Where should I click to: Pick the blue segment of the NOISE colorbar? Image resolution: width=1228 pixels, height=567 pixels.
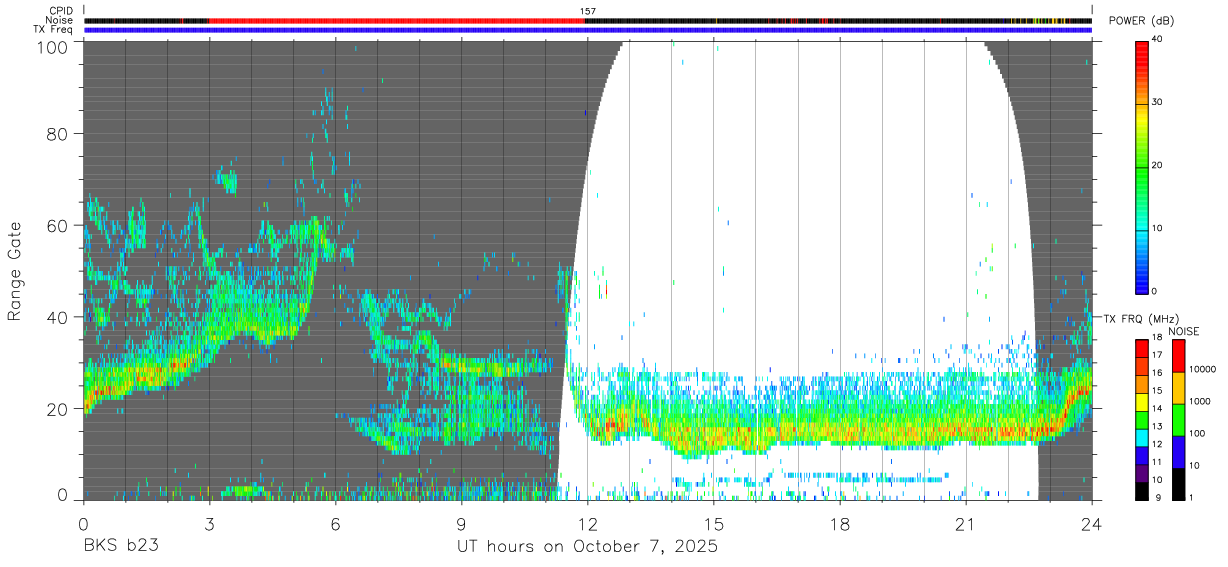point(1179,452)
